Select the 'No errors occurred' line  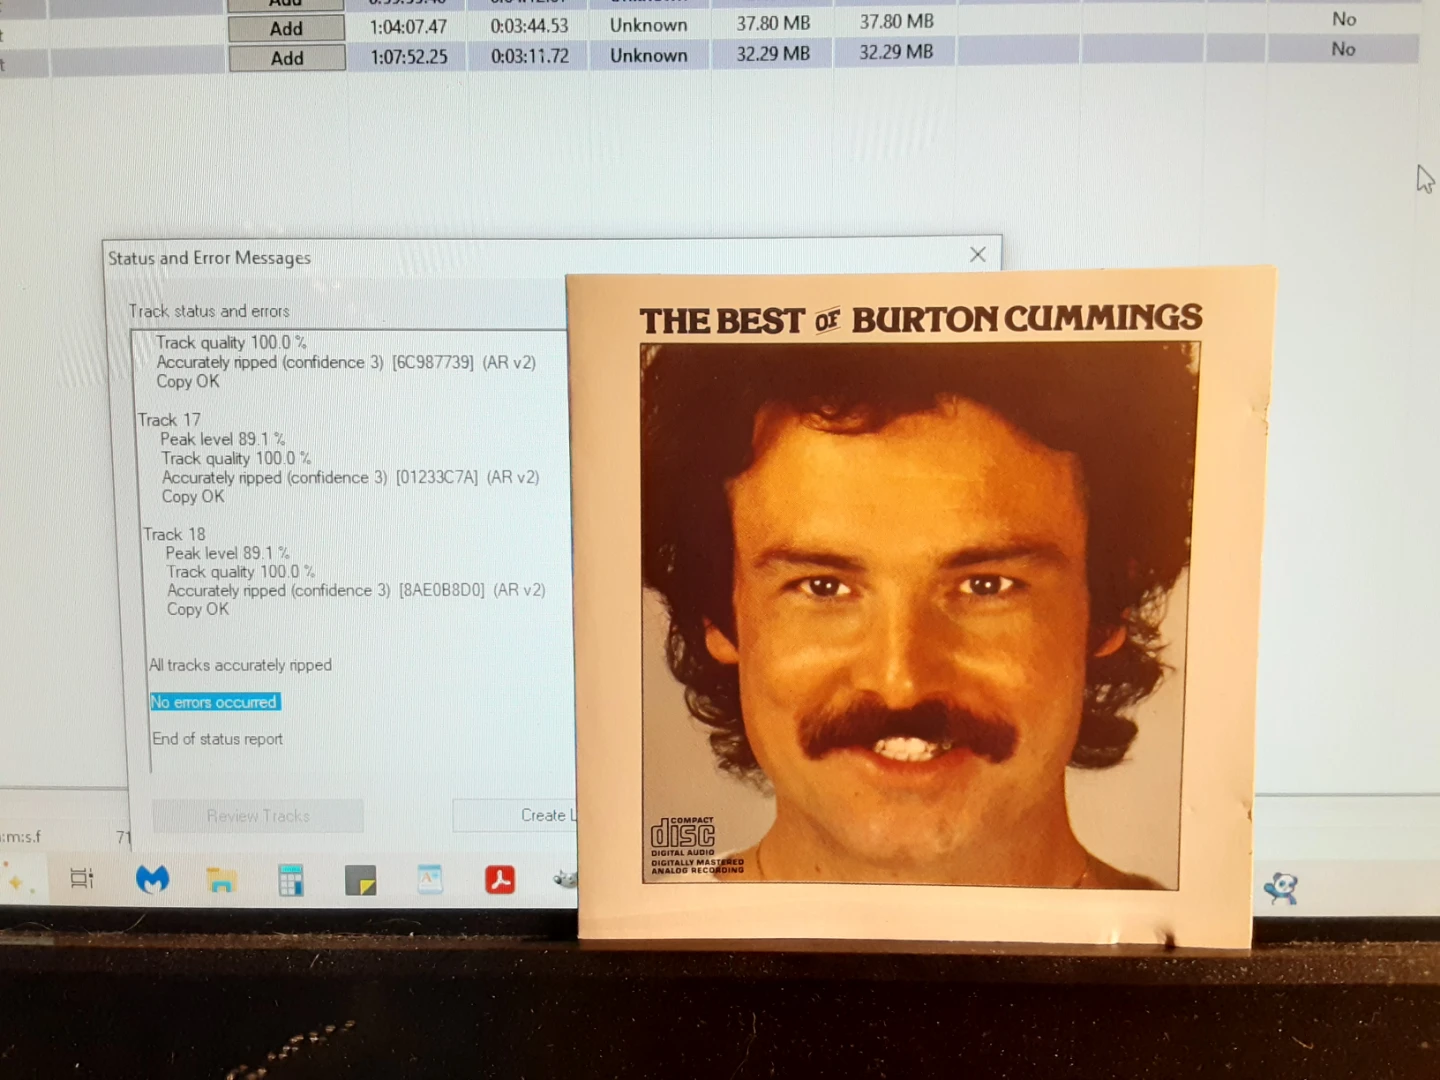[214, 702]
